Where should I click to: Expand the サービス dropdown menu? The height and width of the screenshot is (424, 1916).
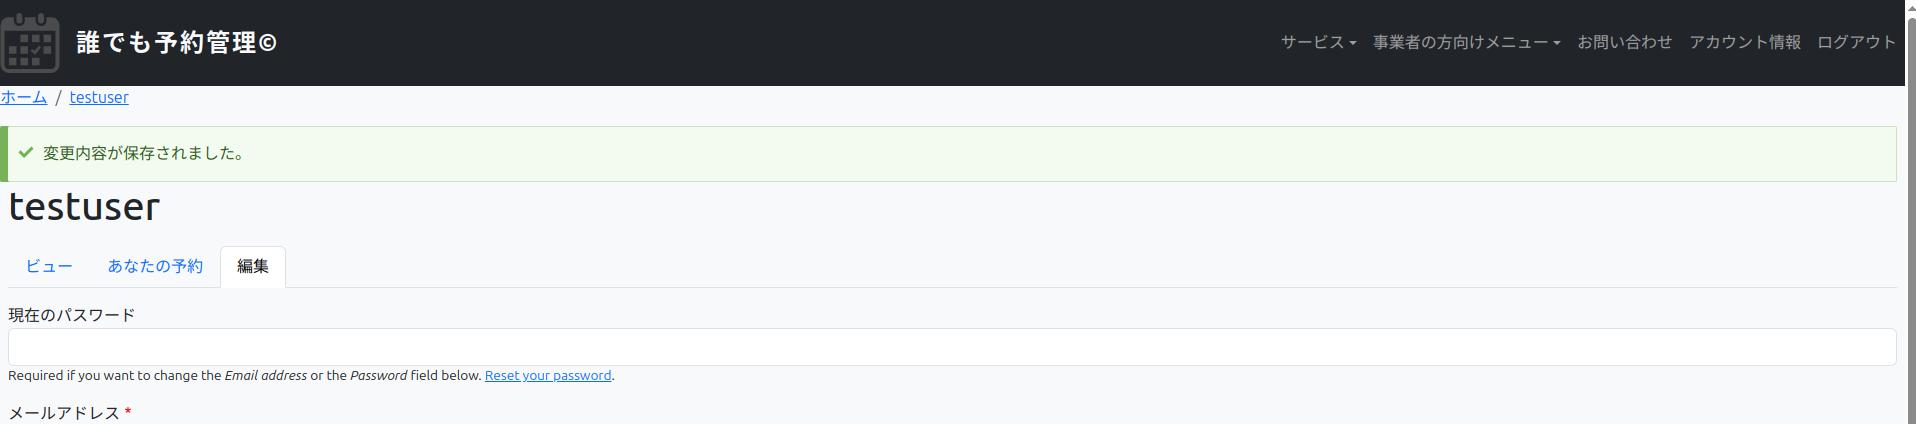tap(1317, 42)
